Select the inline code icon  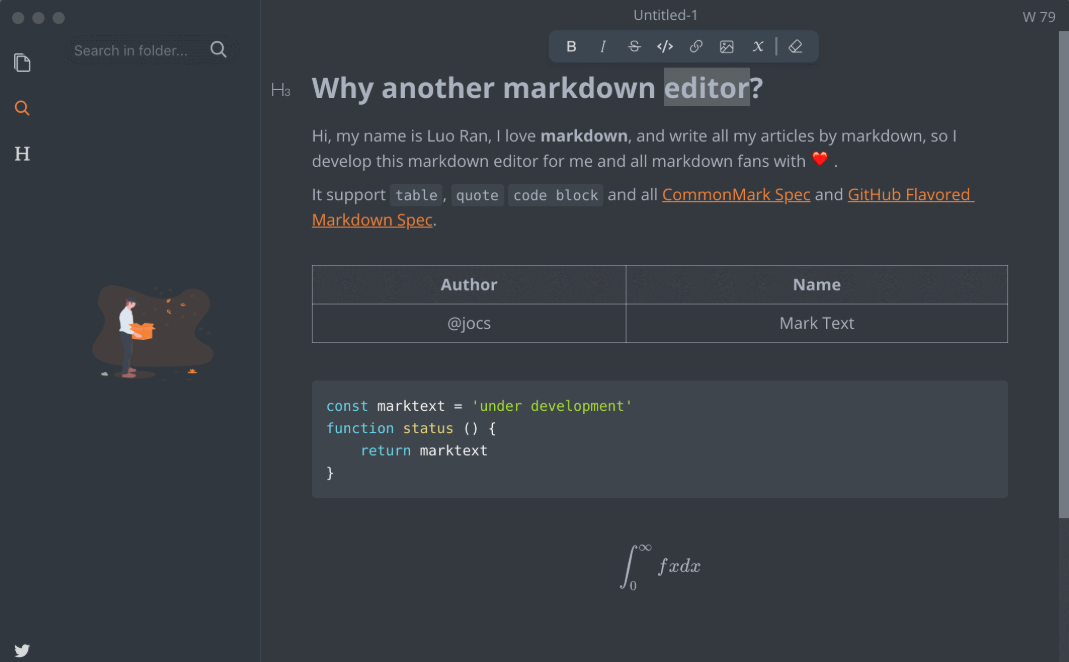pyautogui.click(x=664, y=46)
